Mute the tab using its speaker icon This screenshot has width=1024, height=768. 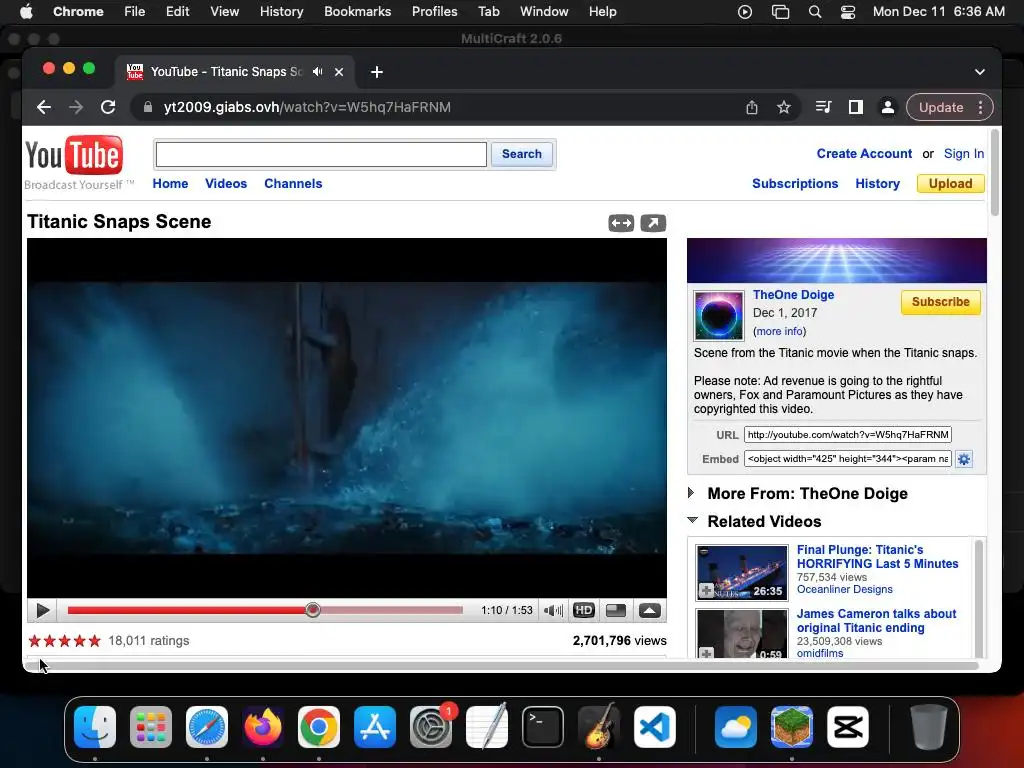[317, 72]
